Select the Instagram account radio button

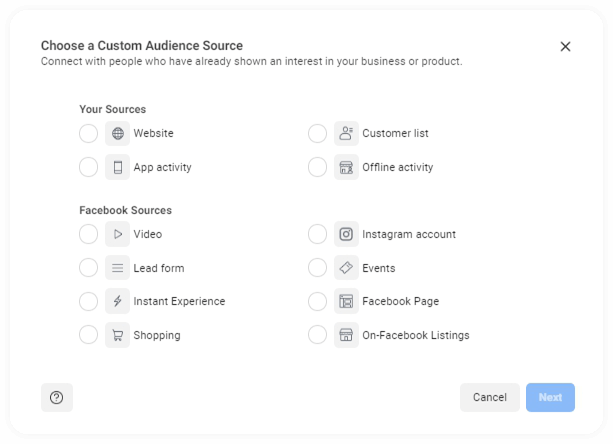[x=317, y=234]
